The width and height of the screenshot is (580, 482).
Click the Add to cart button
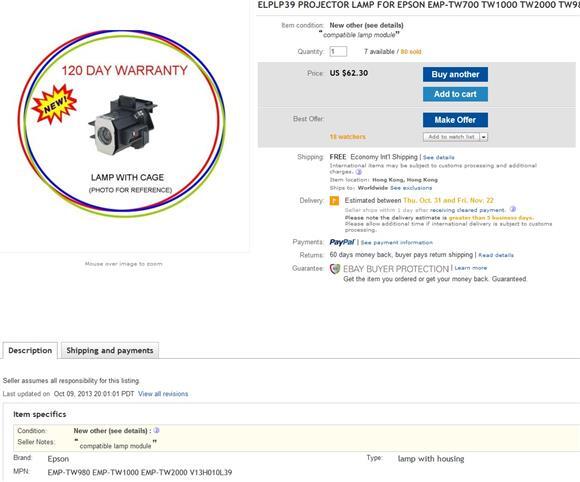455,94
